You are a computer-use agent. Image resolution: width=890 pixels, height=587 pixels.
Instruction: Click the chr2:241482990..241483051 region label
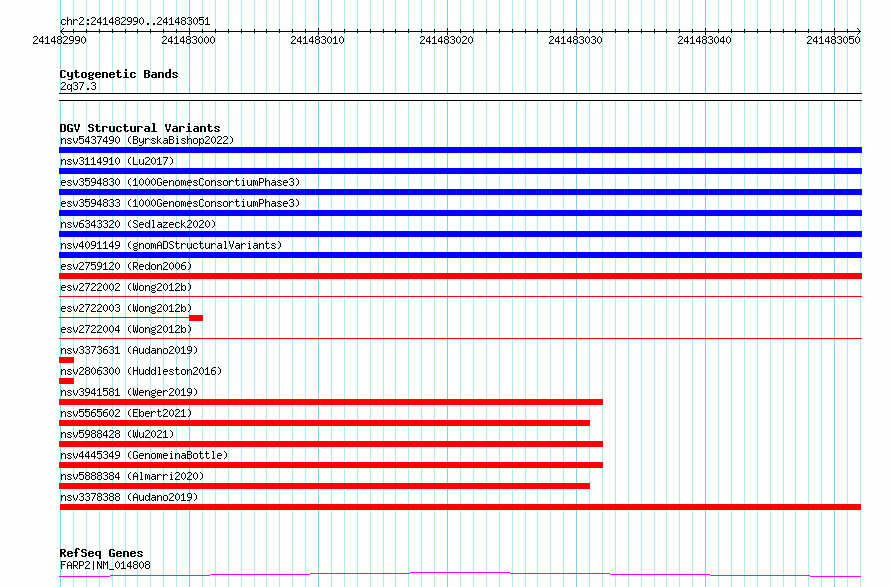click(135, 22)
